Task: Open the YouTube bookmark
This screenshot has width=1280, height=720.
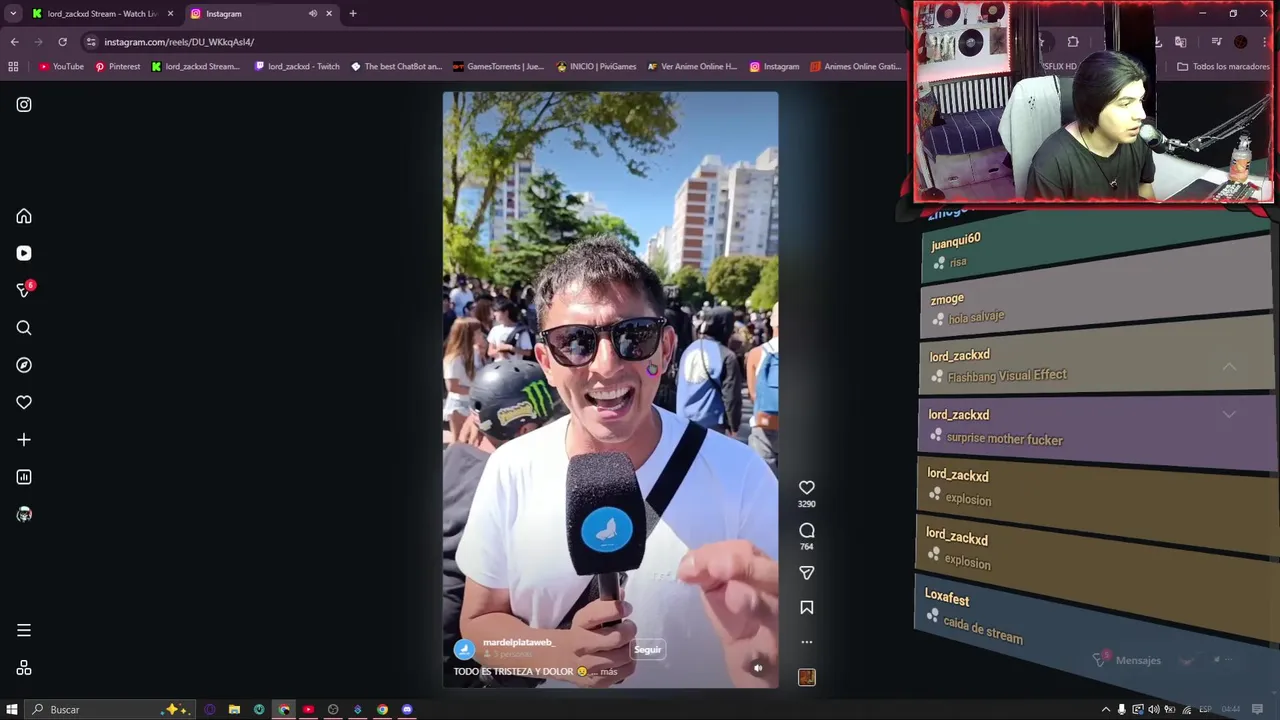Action: 62,67
